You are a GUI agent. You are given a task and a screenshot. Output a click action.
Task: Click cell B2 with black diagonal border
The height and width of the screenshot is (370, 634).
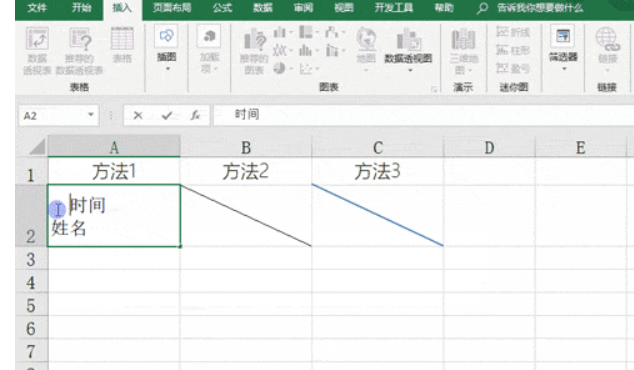(246, 215)
